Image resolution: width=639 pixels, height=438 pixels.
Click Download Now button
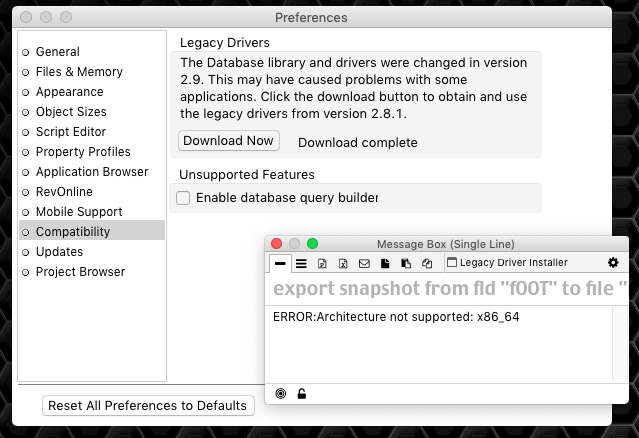click(229, 141)
